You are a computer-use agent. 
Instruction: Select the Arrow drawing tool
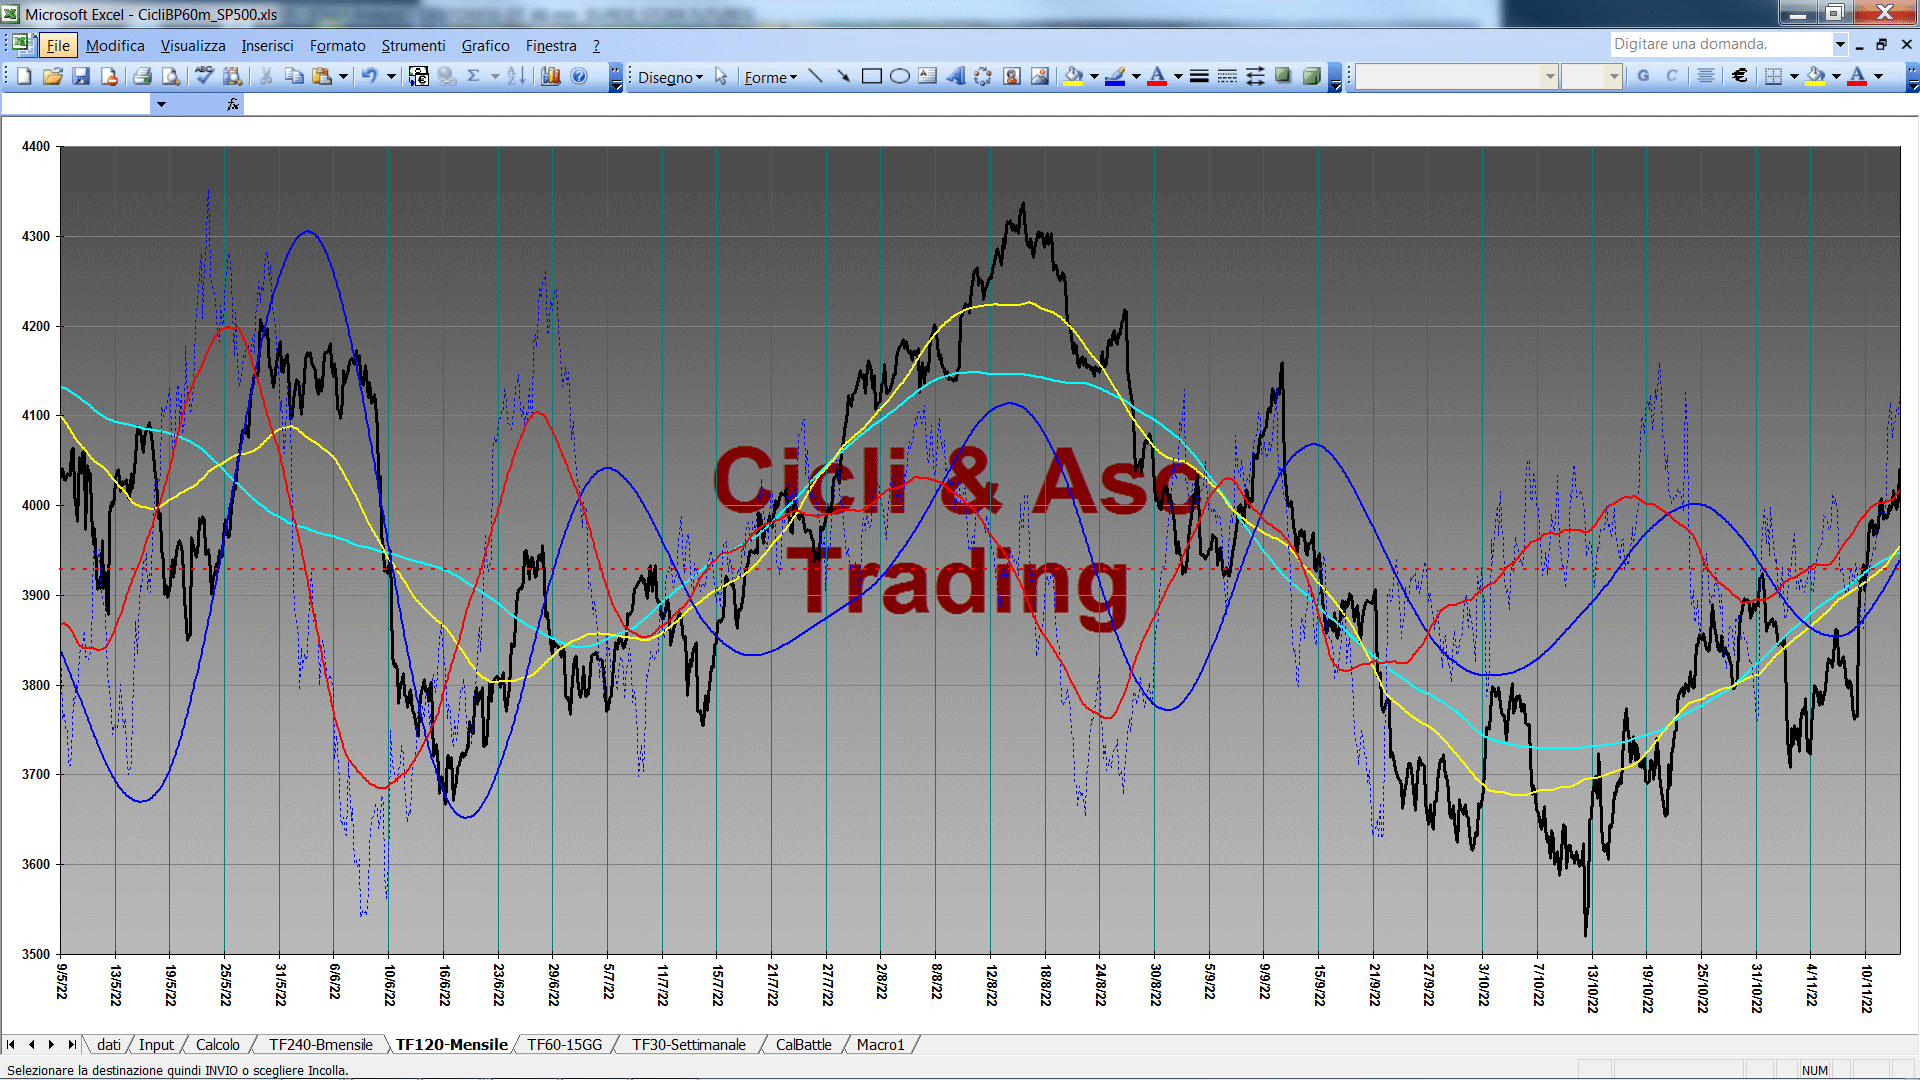pos(843,76)
